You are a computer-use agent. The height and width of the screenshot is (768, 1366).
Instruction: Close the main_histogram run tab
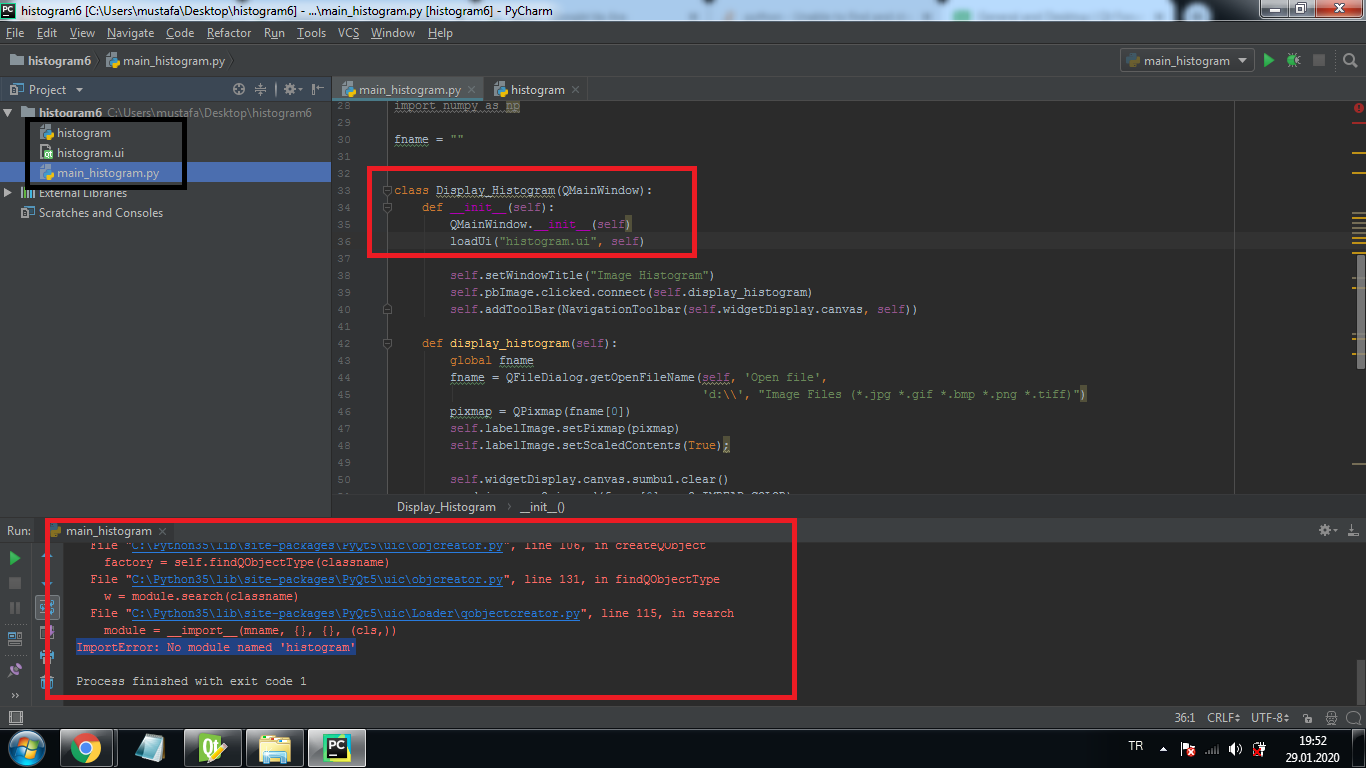(160, 531)
